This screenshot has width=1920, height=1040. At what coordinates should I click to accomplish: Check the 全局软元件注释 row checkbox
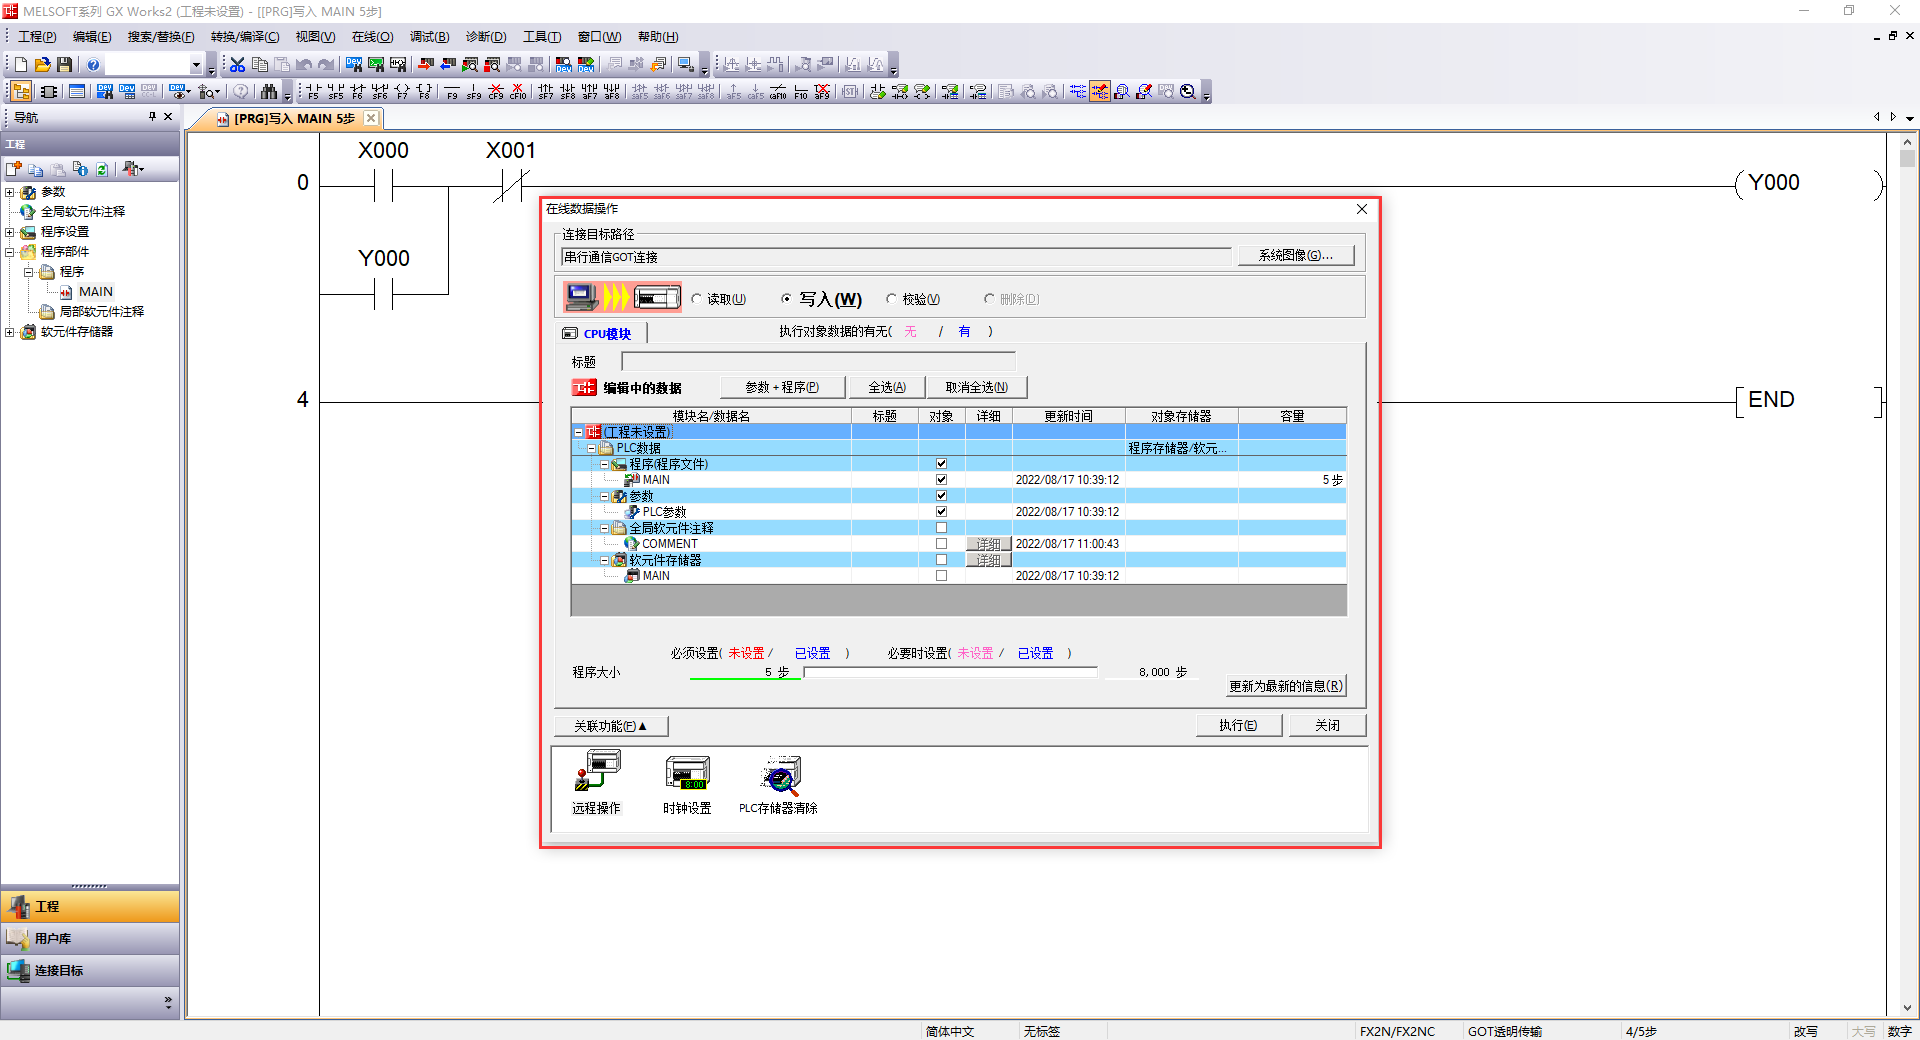(941, 528)
